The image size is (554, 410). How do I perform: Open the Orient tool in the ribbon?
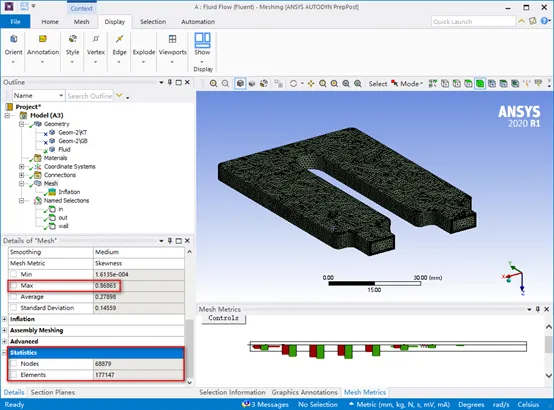click(x=13, y=48)
